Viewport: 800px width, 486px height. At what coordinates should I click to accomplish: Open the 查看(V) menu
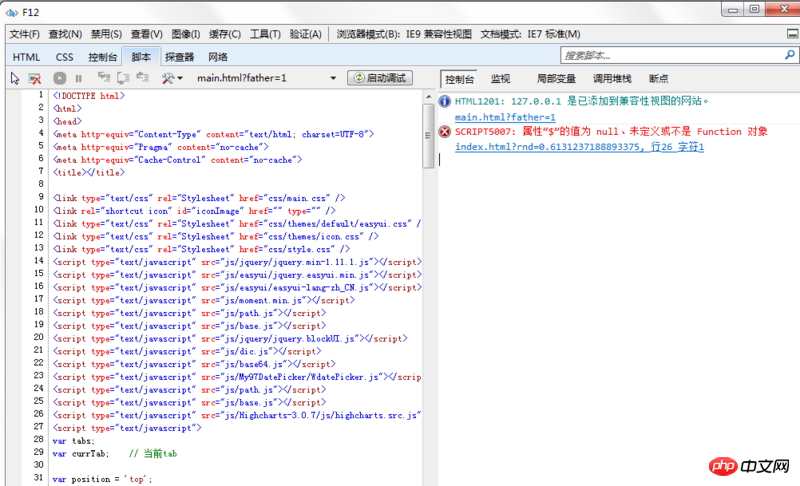146,34
